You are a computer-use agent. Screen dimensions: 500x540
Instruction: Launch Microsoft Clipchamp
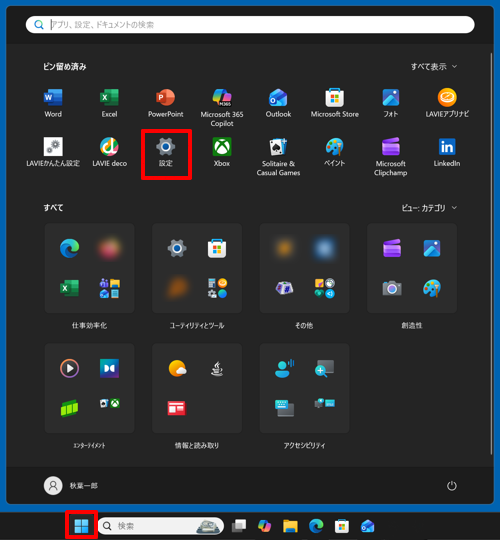(390, 157)
